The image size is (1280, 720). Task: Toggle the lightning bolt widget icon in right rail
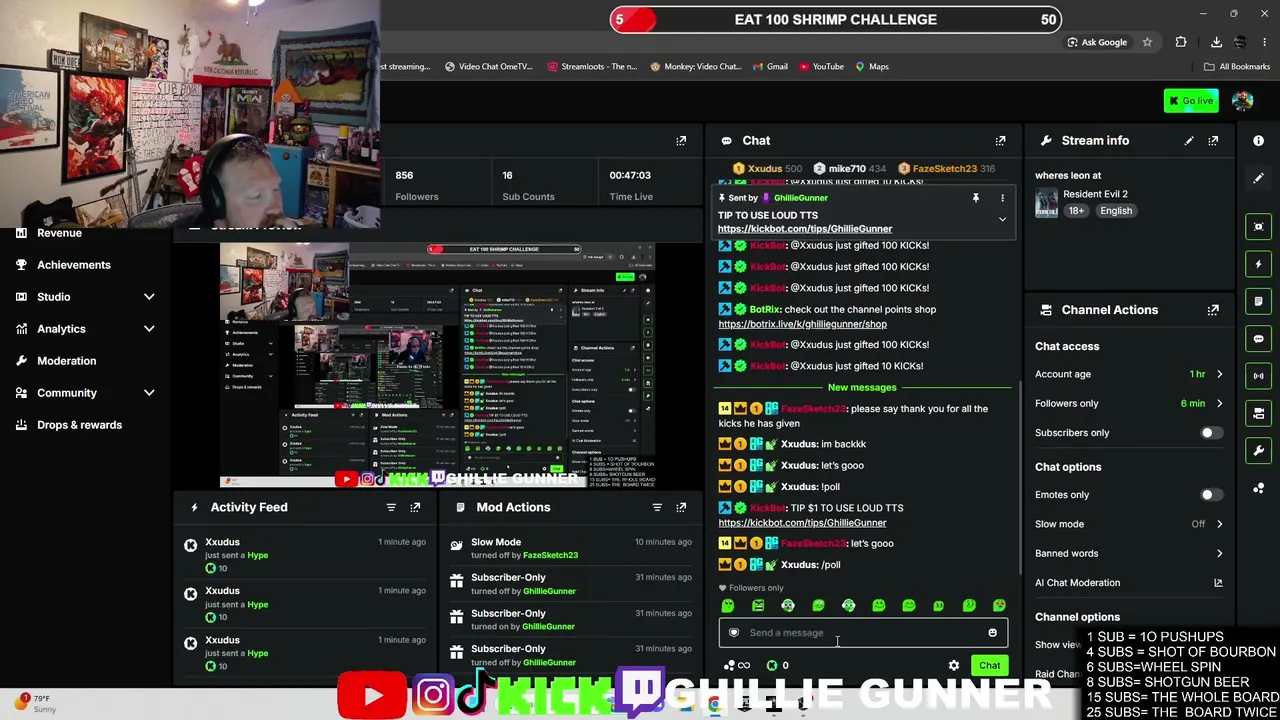pos(1258,264)
